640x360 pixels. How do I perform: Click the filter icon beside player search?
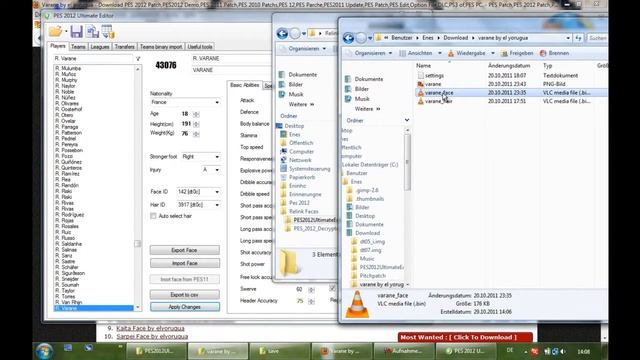tap(138, 59)
